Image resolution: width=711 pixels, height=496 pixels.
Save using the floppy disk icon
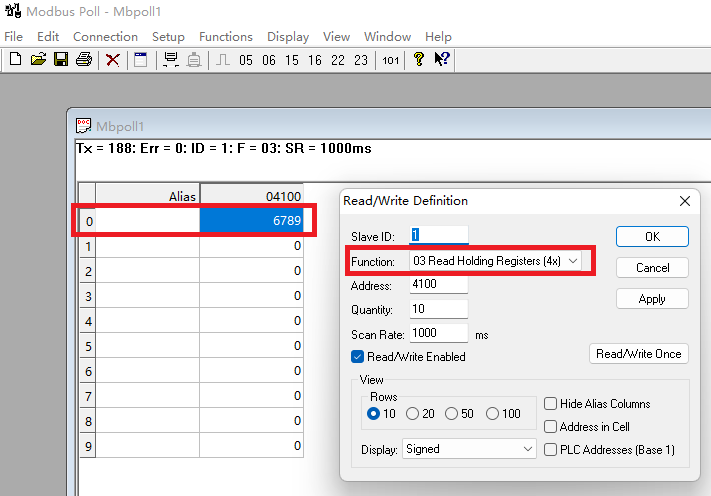click(x=61, y=59)
